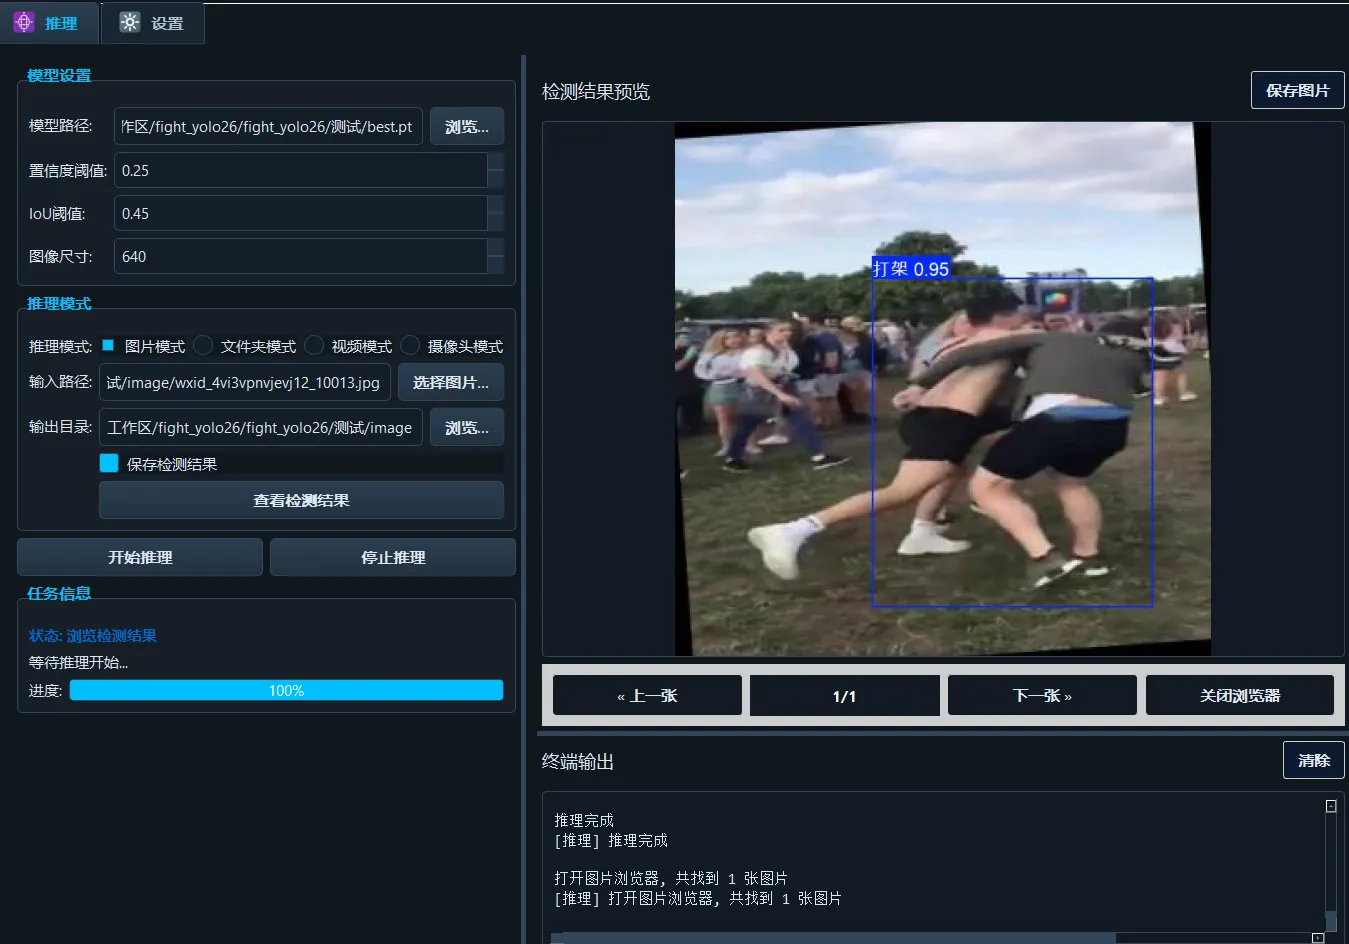Select the 文件夹模式 radio option

(203, 346)
